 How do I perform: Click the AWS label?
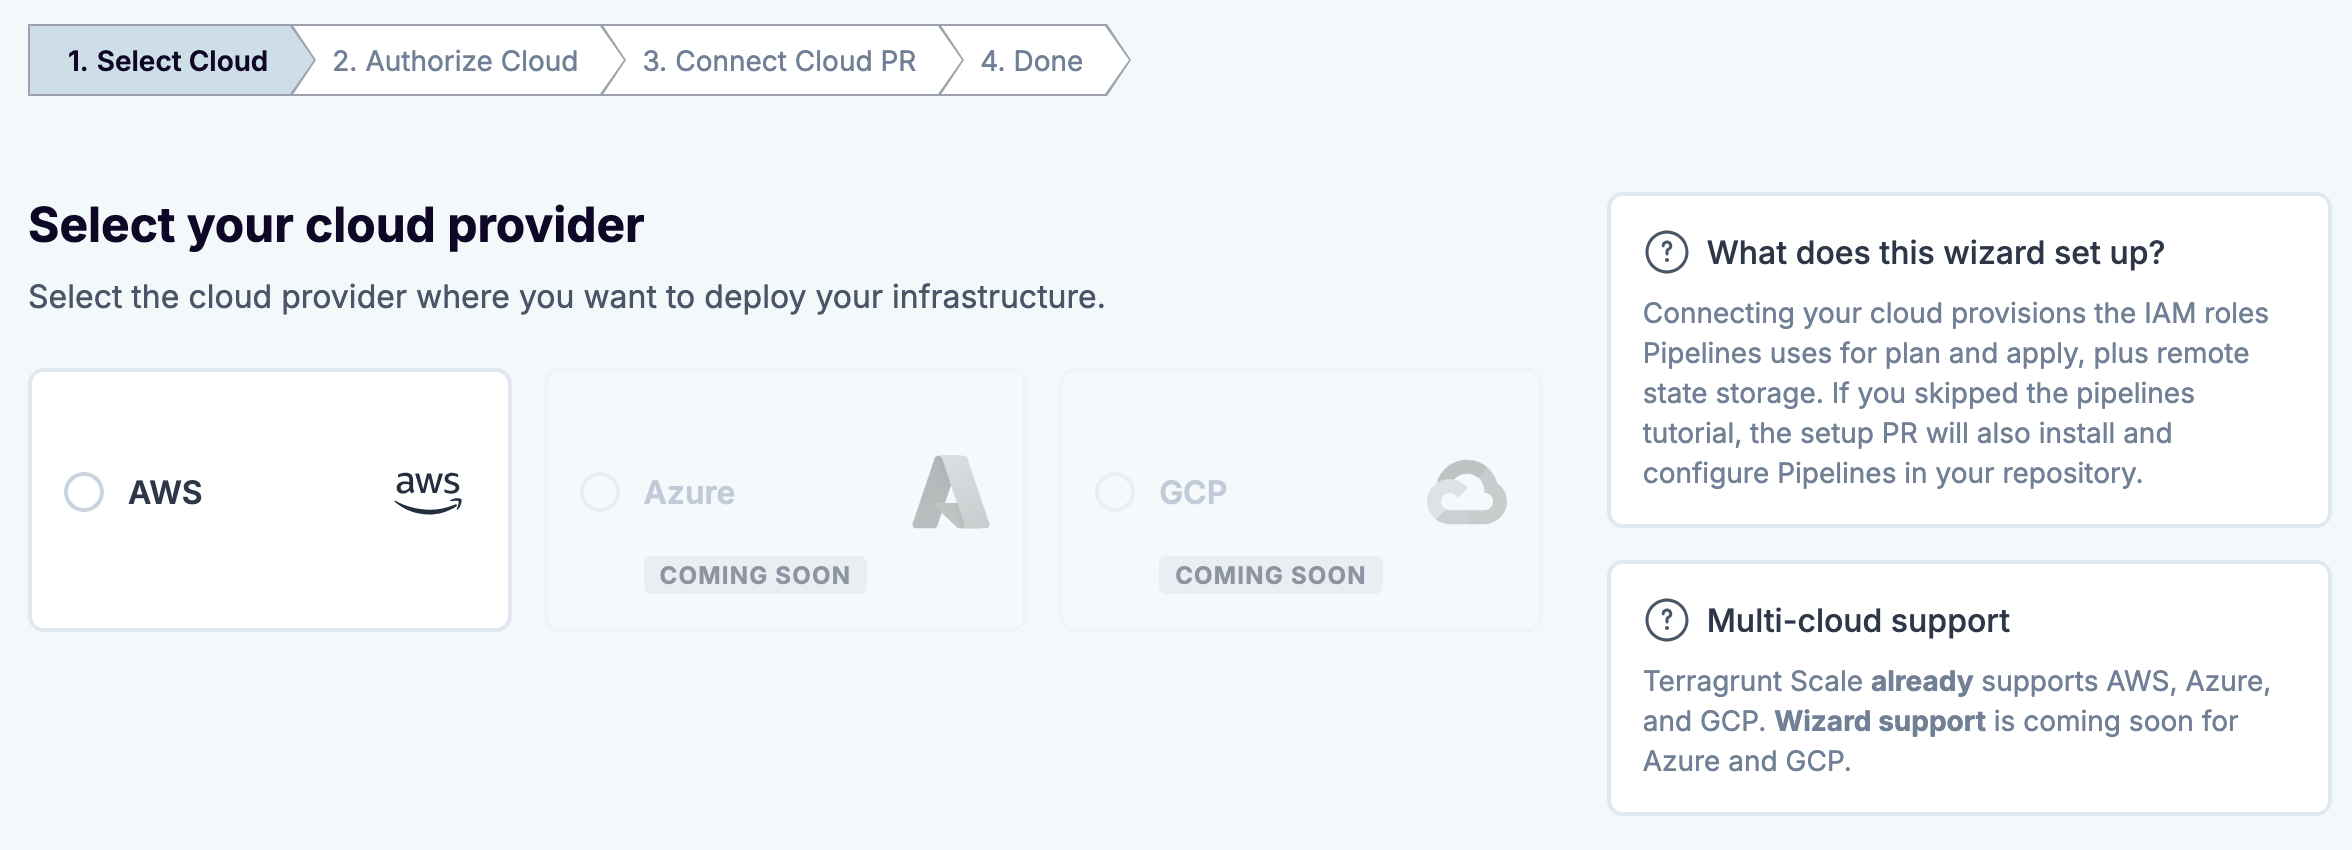click(x=165, y=492)
